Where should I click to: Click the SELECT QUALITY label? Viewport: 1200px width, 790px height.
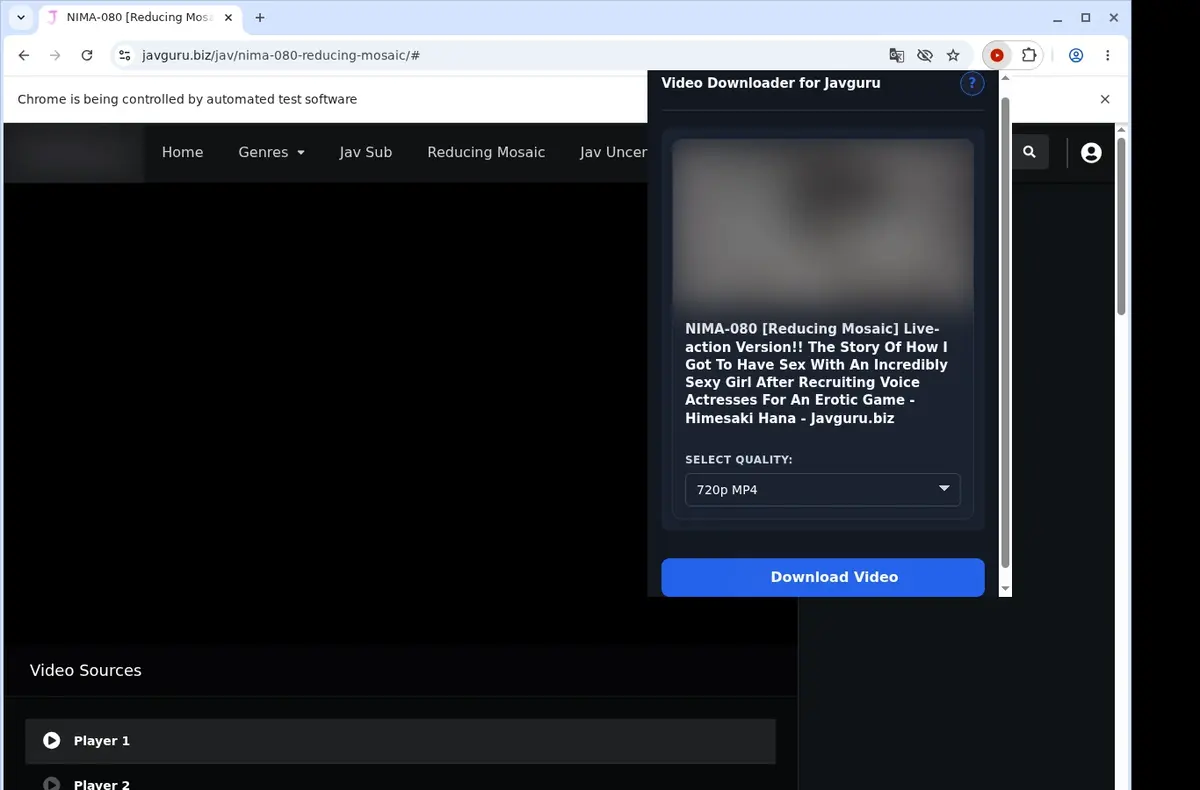pos(739,460)
